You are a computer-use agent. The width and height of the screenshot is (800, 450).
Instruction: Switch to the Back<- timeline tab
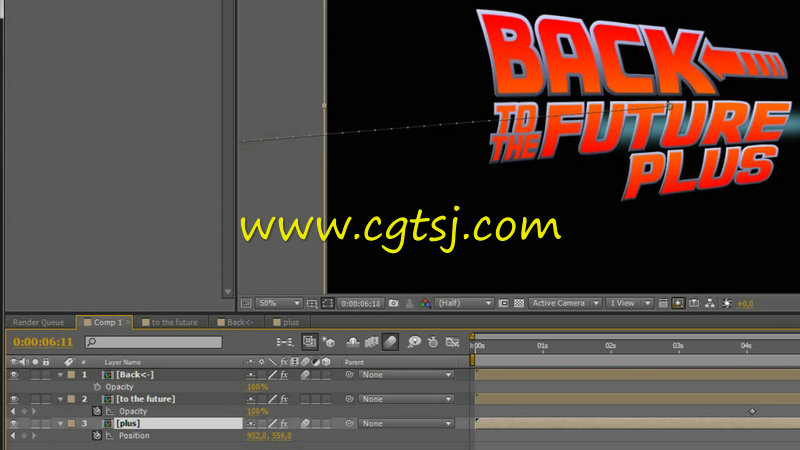point(236,322)
